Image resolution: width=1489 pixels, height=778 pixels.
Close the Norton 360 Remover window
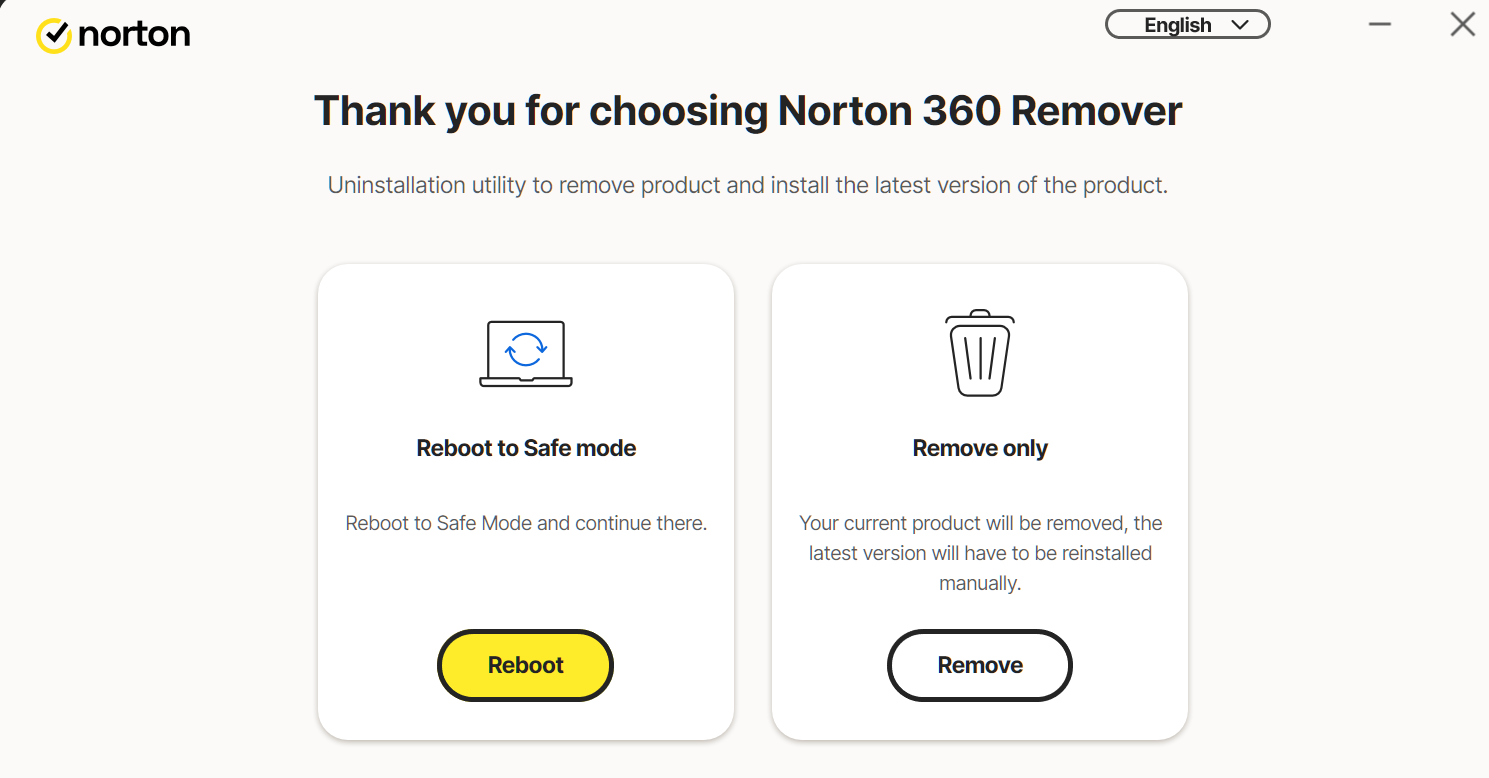tap(1463, 25)
